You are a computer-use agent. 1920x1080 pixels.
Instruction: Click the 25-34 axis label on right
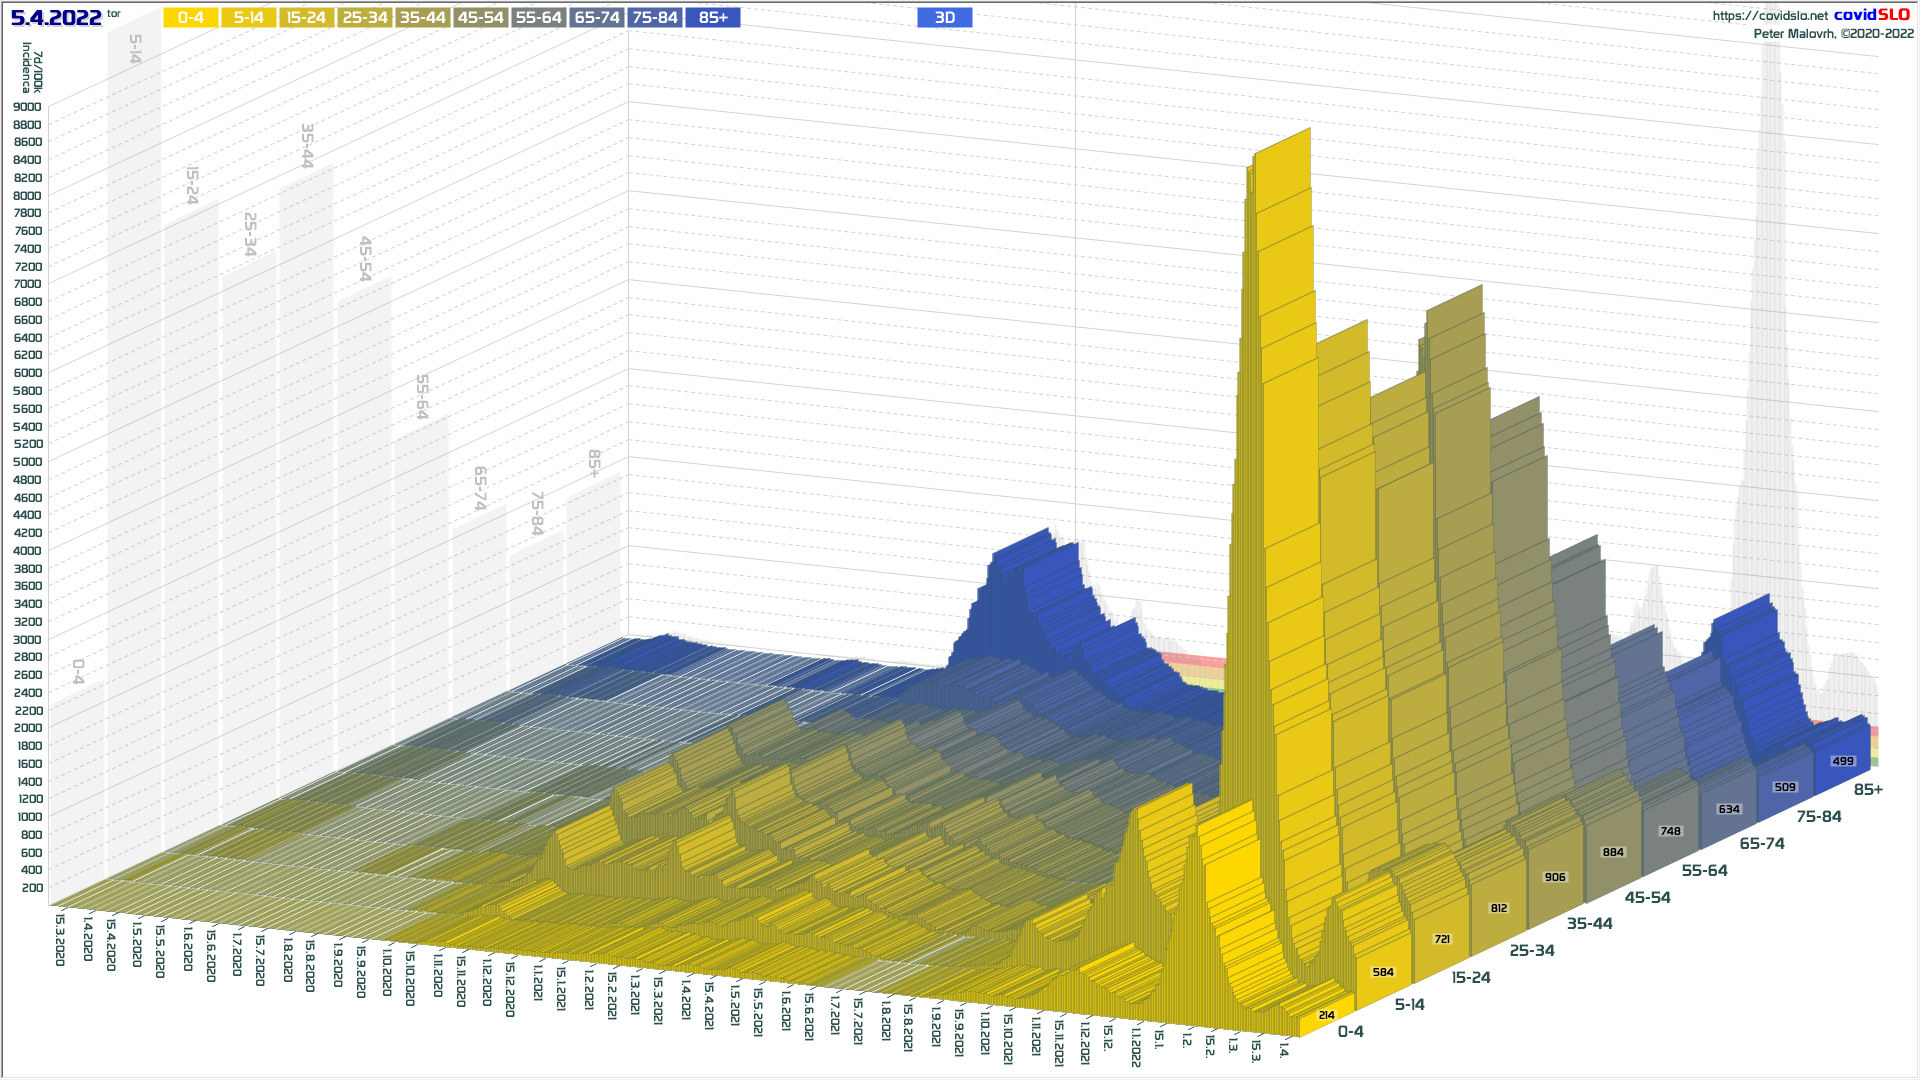pos(1532,951)
